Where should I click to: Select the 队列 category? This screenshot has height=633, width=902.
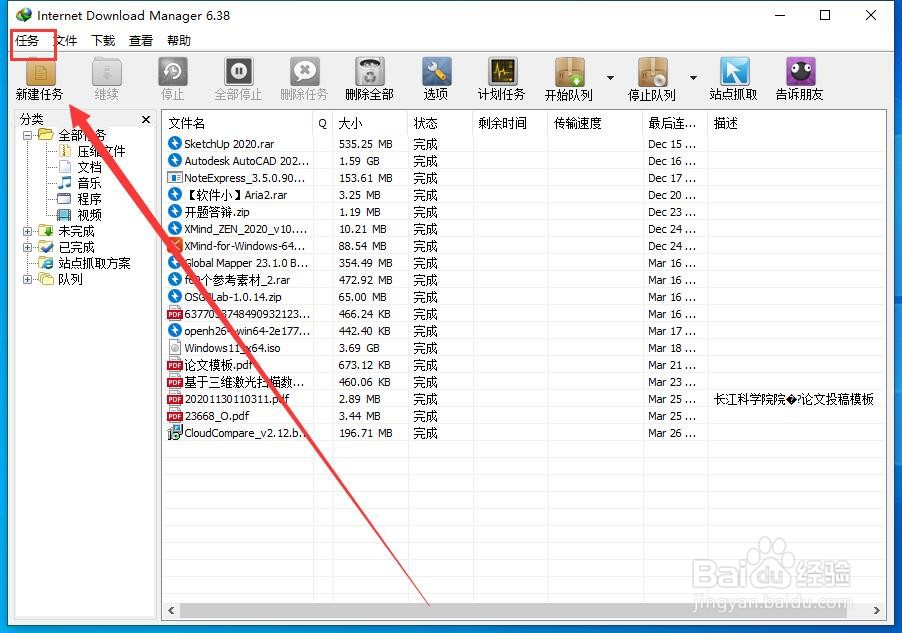70,279
